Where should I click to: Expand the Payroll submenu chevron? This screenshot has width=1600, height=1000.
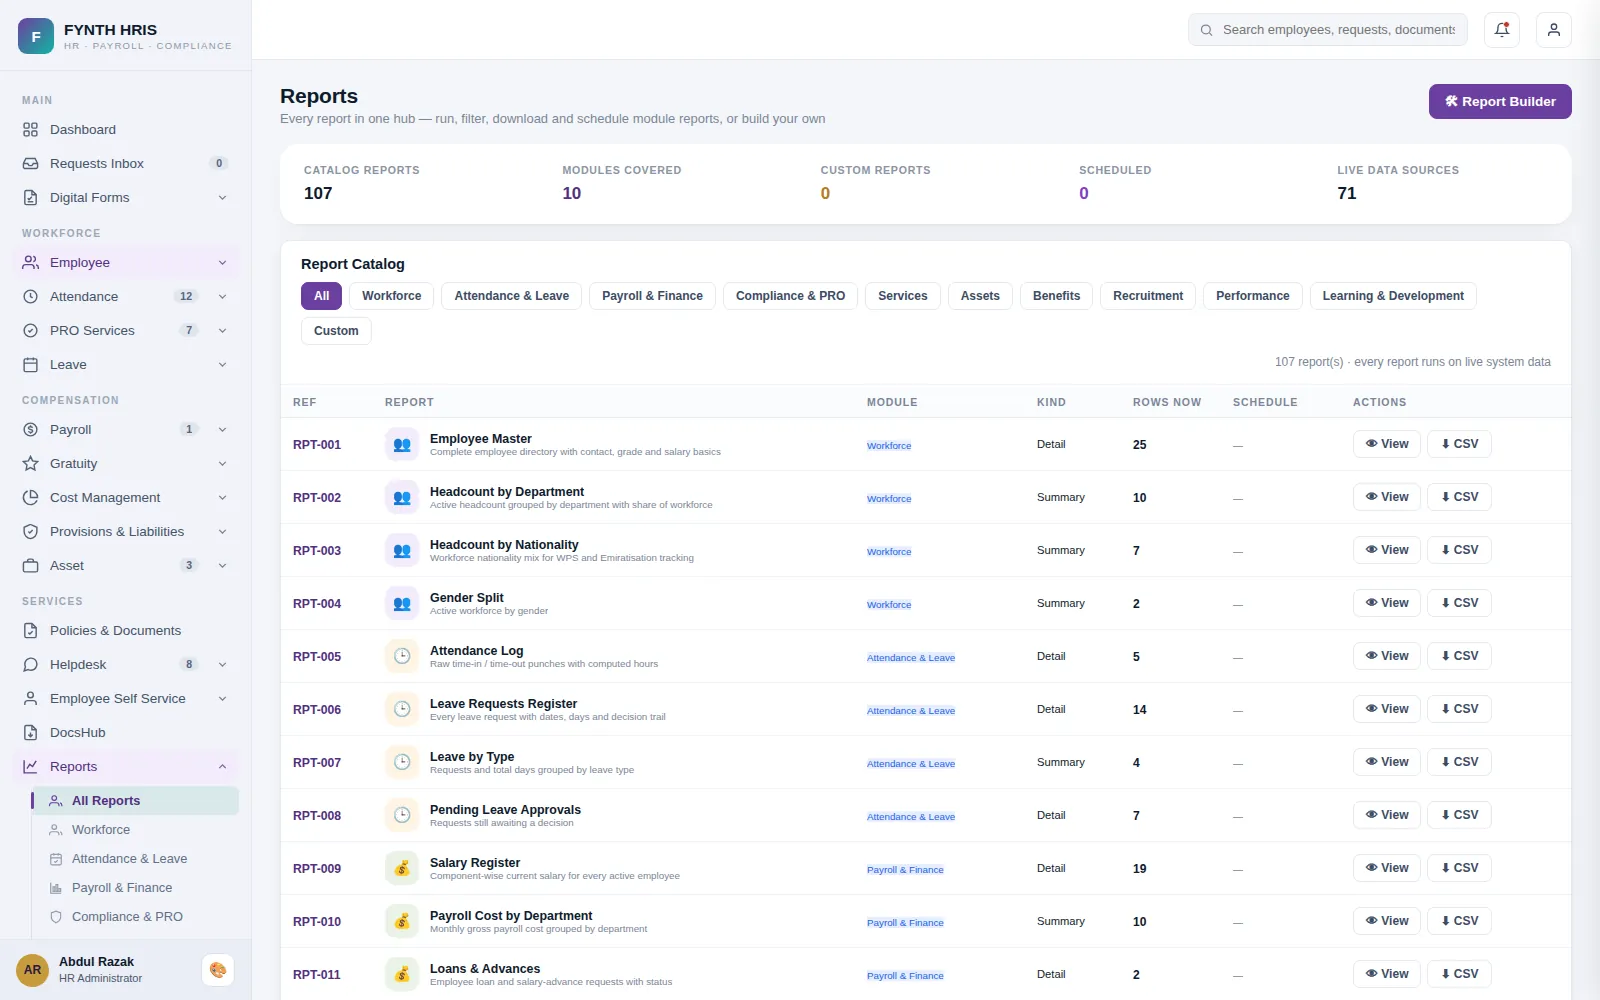(222, 430)
